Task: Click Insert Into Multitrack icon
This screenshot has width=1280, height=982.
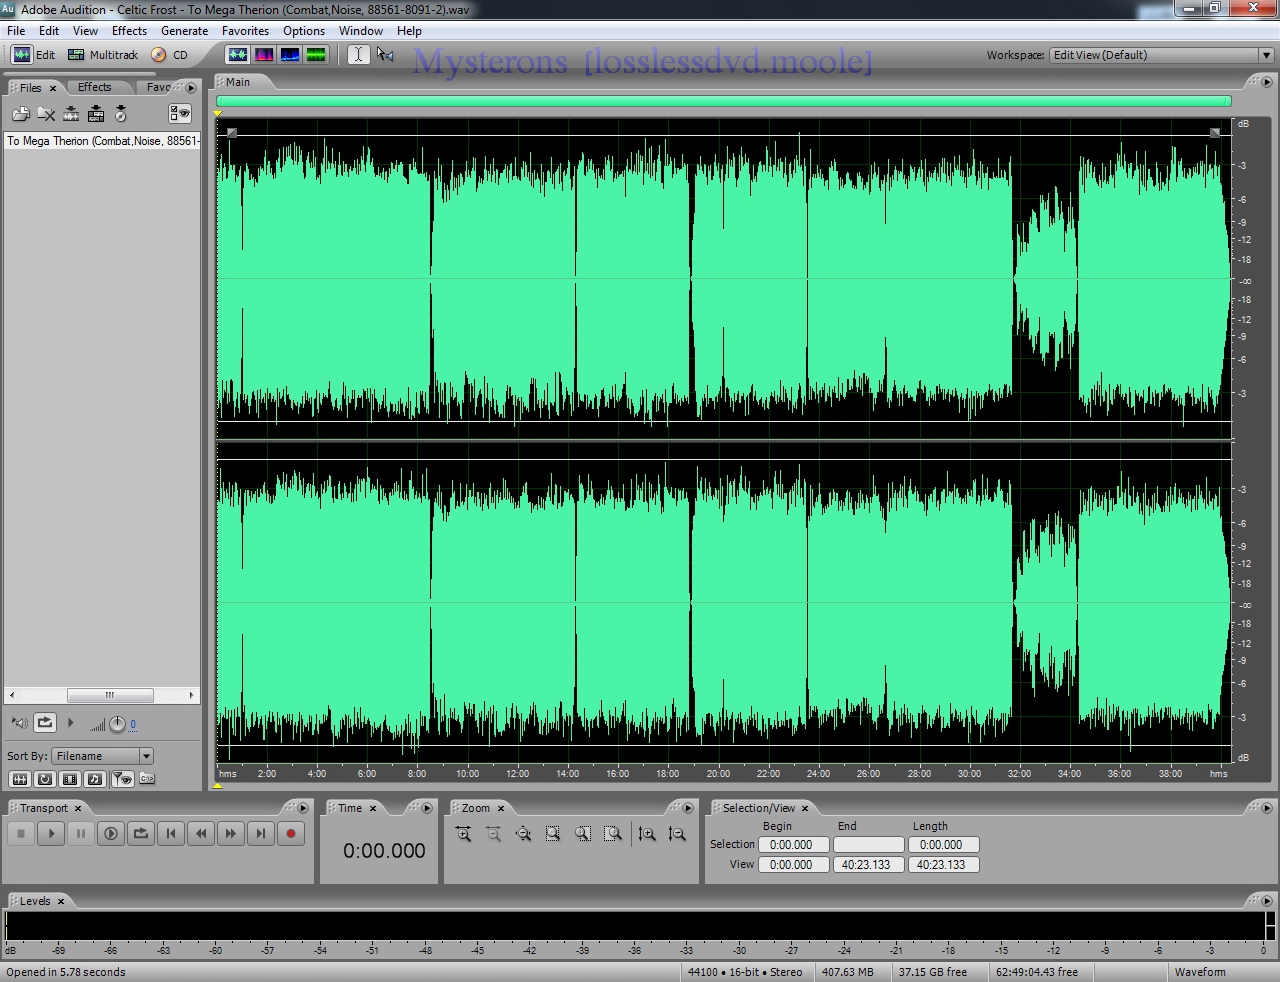Action: coord(96,114)
